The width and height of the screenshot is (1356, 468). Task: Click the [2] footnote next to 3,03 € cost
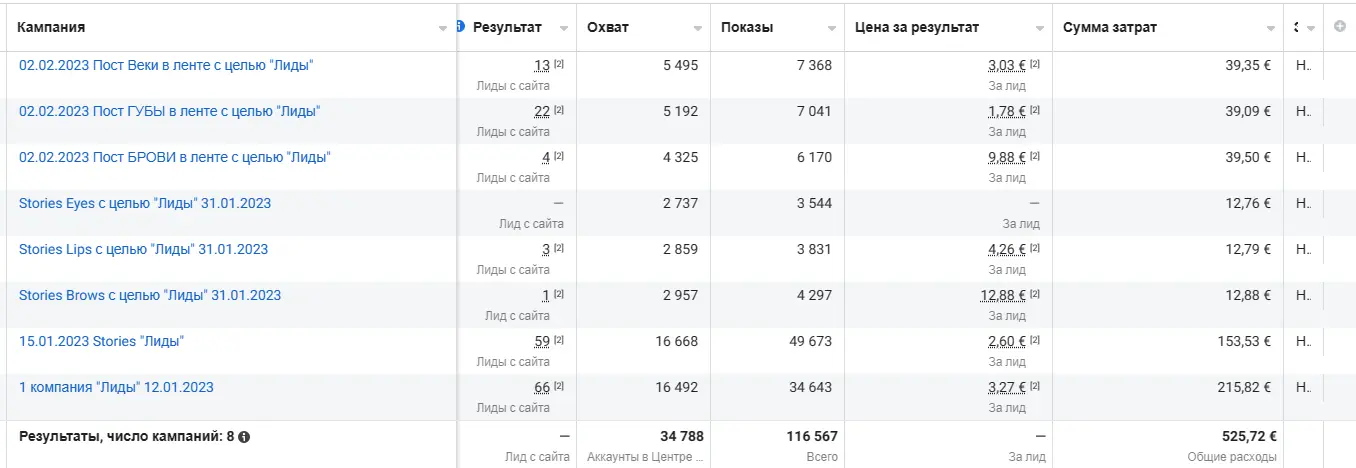1035,65
